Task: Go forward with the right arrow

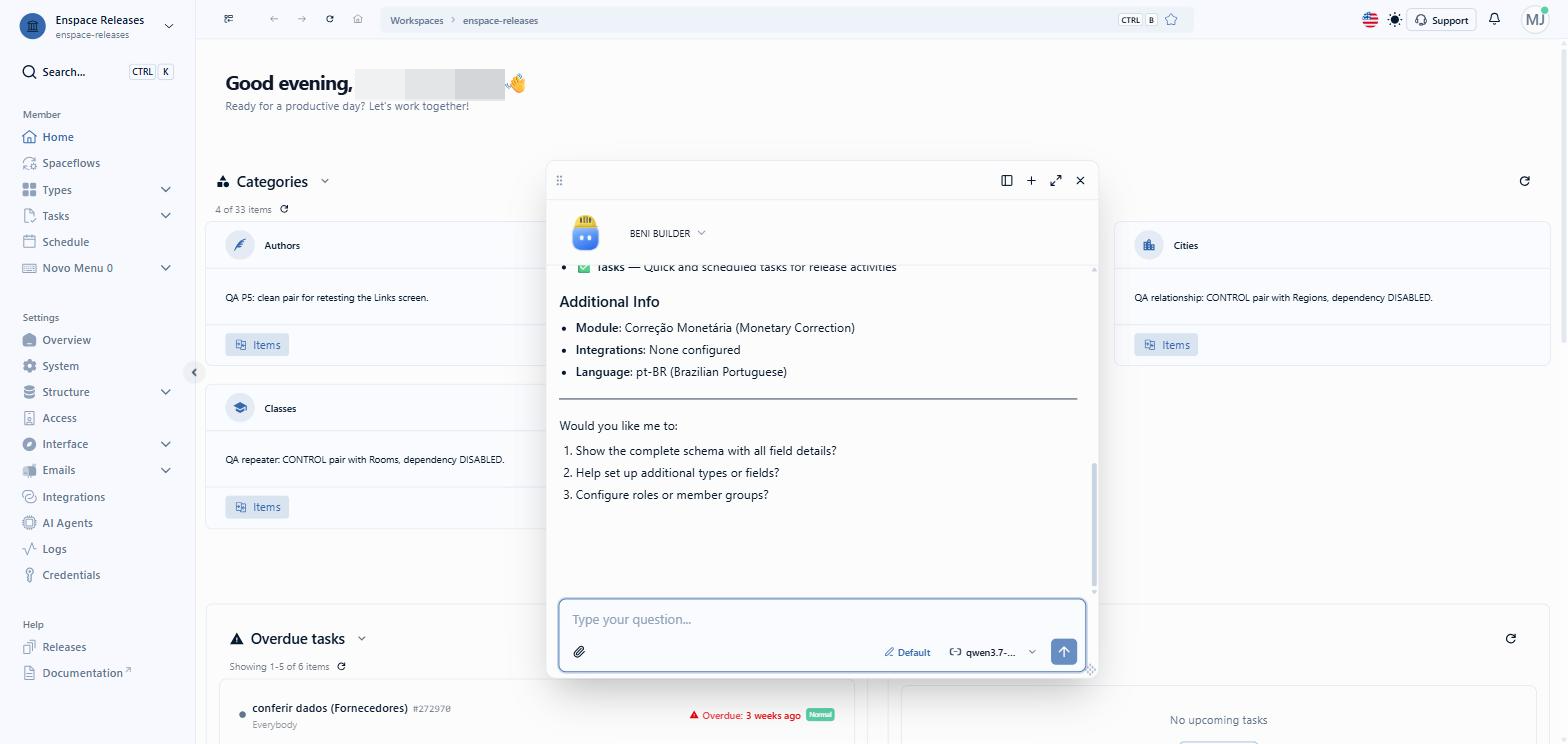Action: (302, 19)
